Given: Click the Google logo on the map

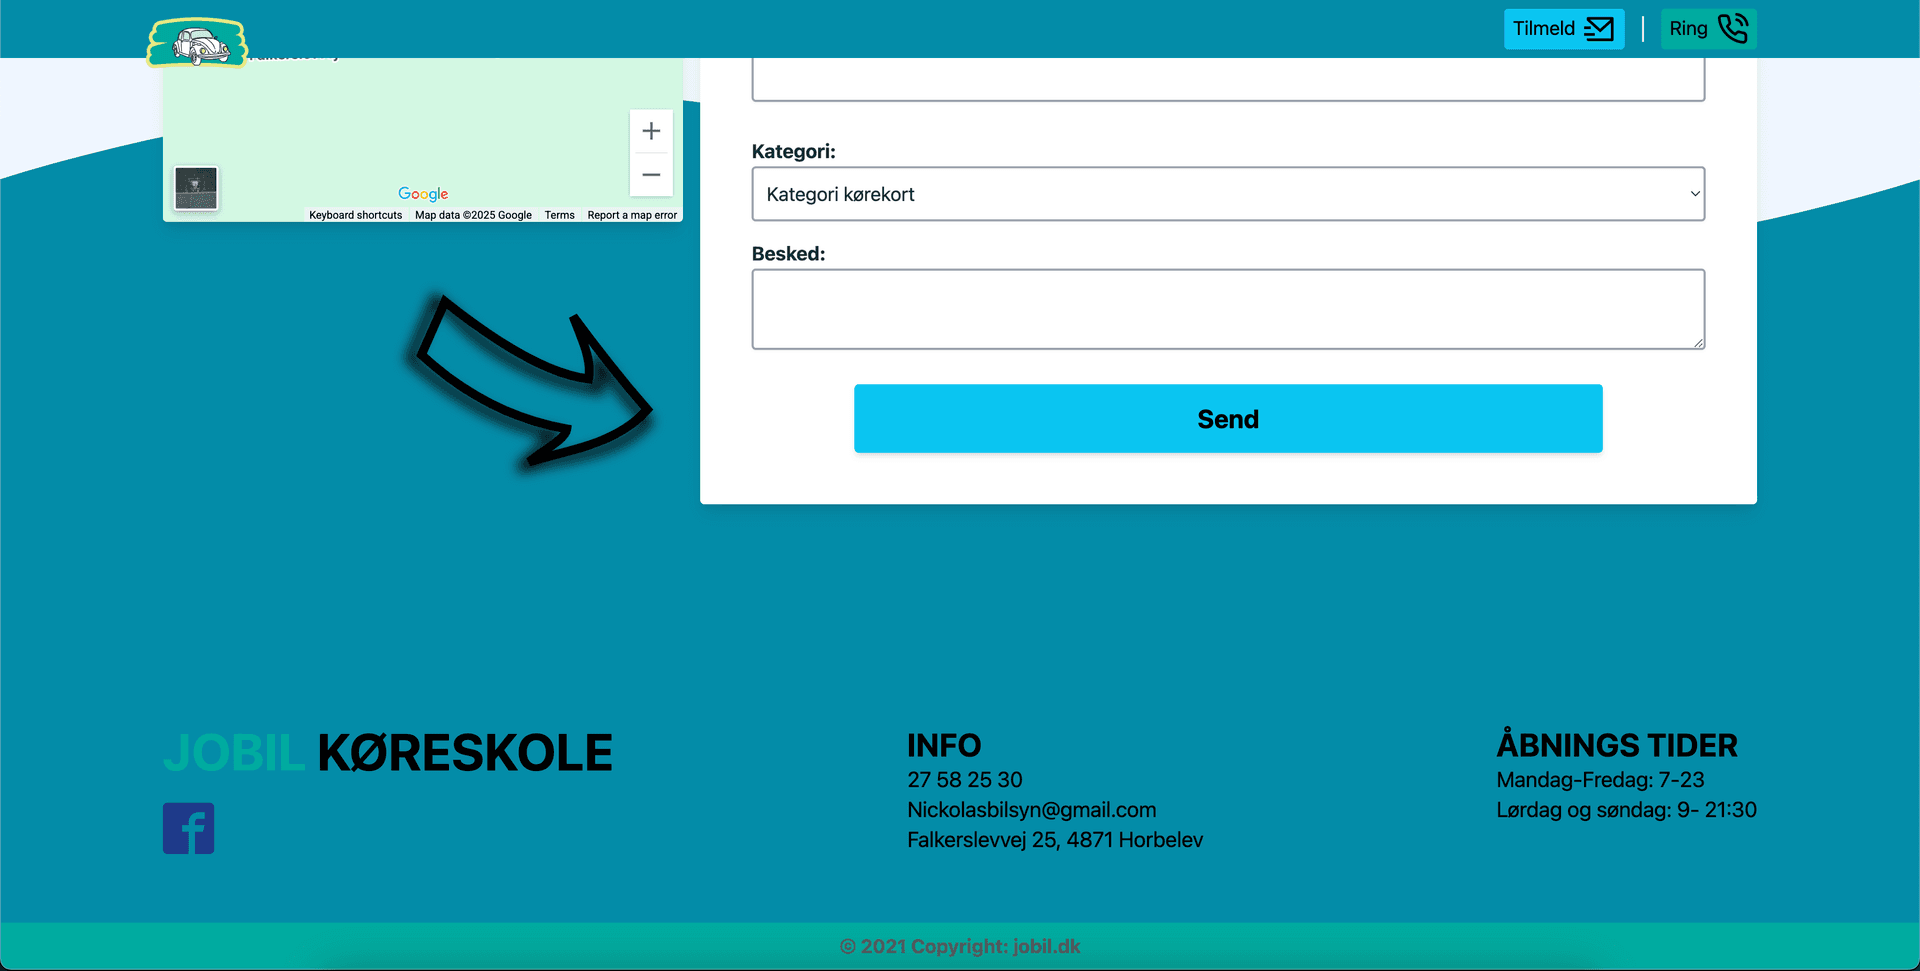Looking at the screenshot, I should (x=423, y=193).
